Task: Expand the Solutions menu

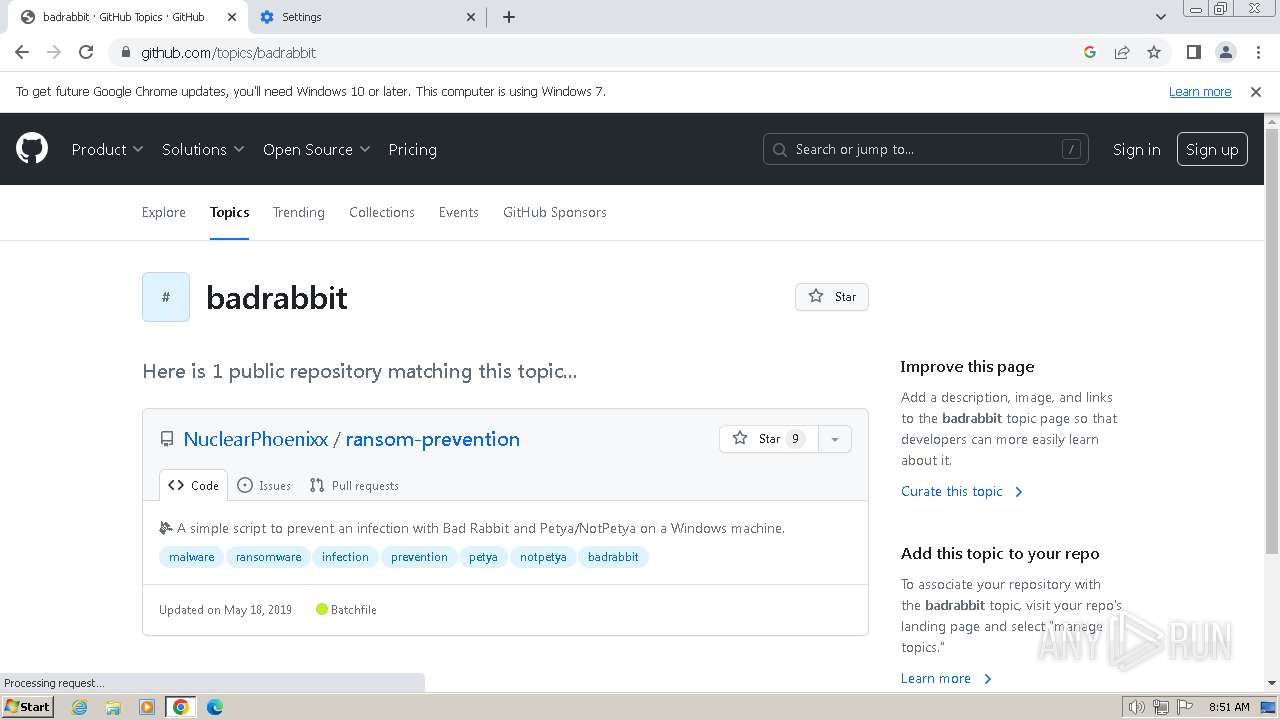Action: (203, 149)
